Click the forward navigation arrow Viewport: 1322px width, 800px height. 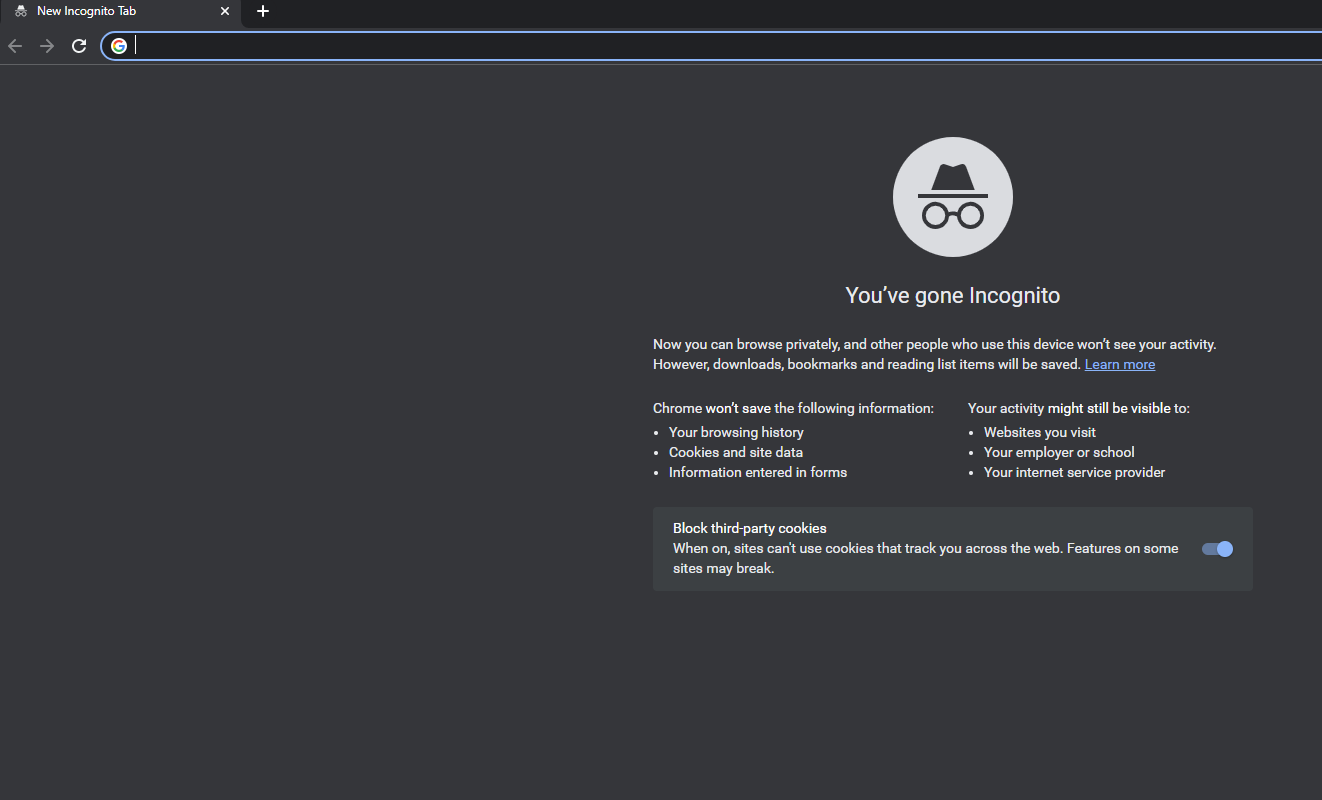click(46, 45)
